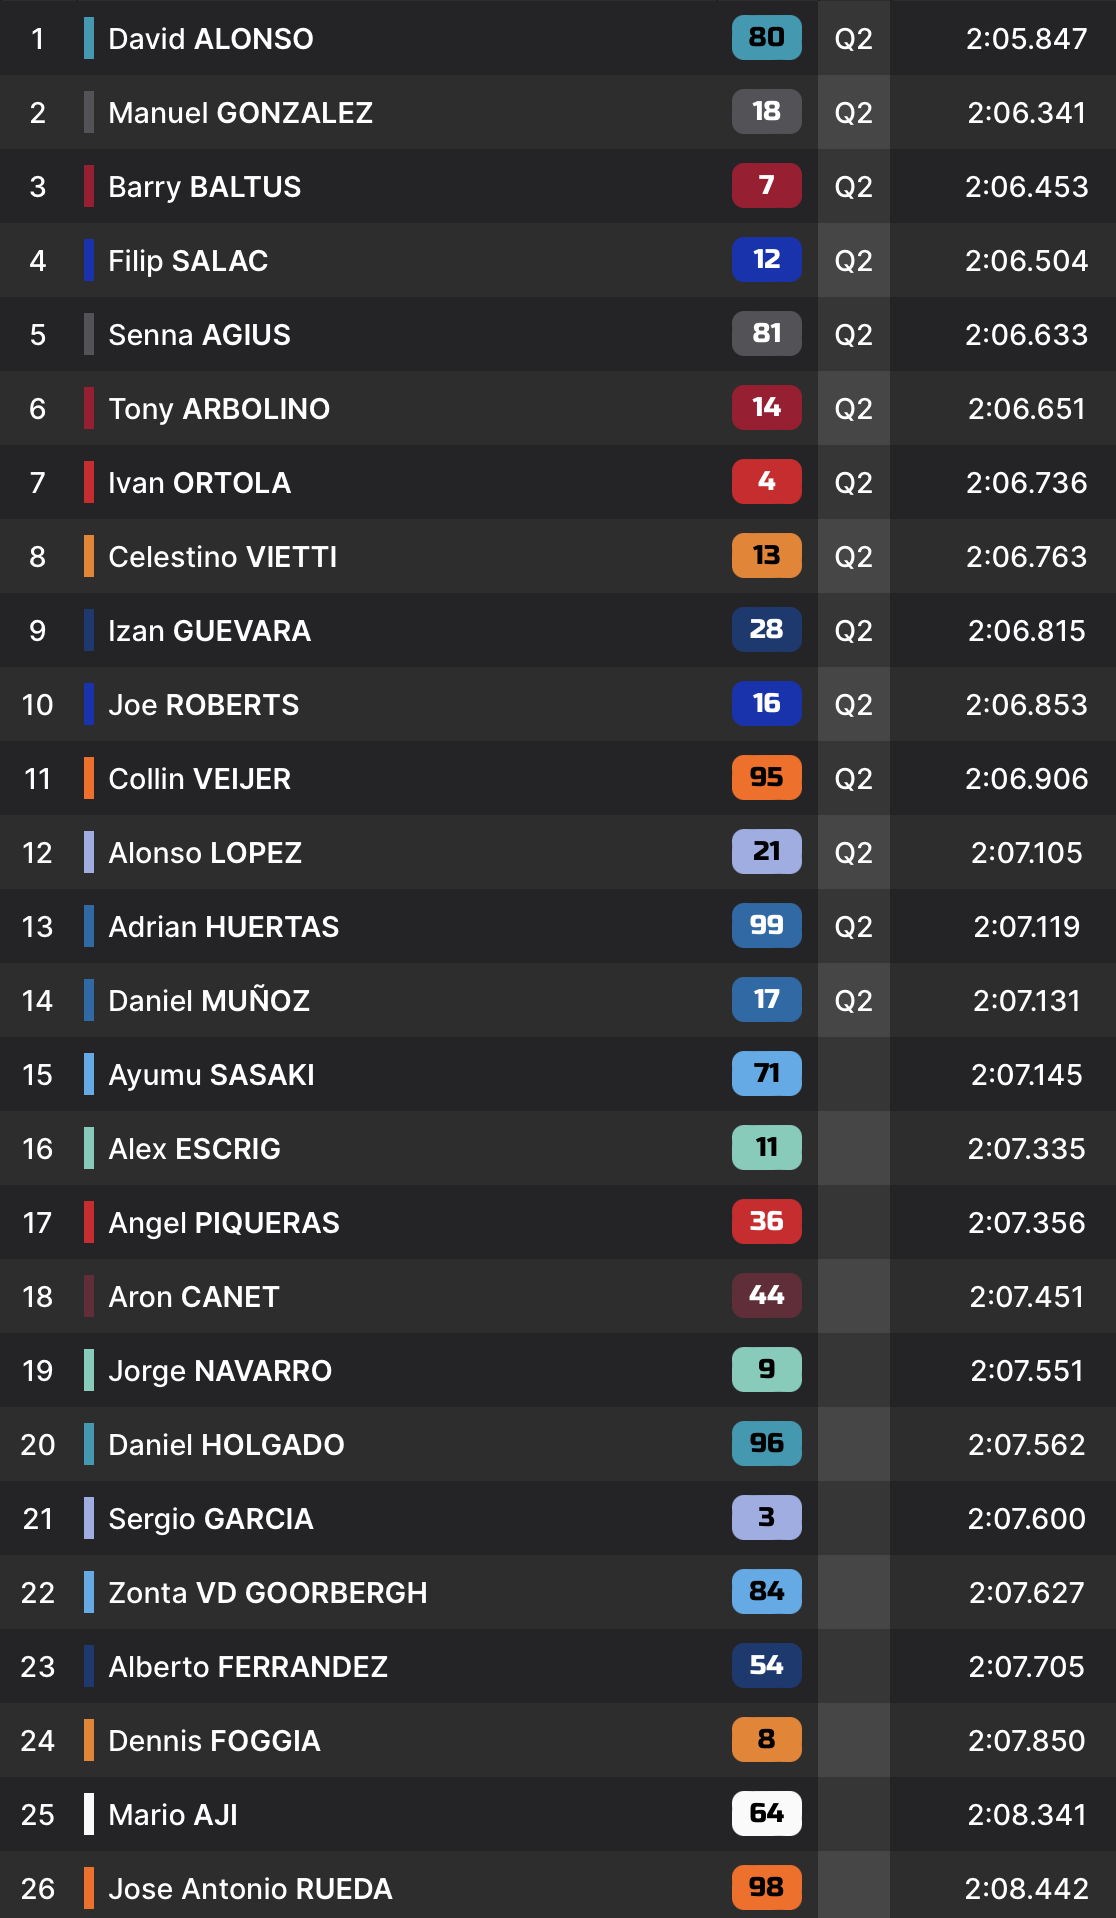The height and width of the screenshot is (1918, 1116).
Task: Open Manuel GONZALEZ rider name
Action: 240,113
